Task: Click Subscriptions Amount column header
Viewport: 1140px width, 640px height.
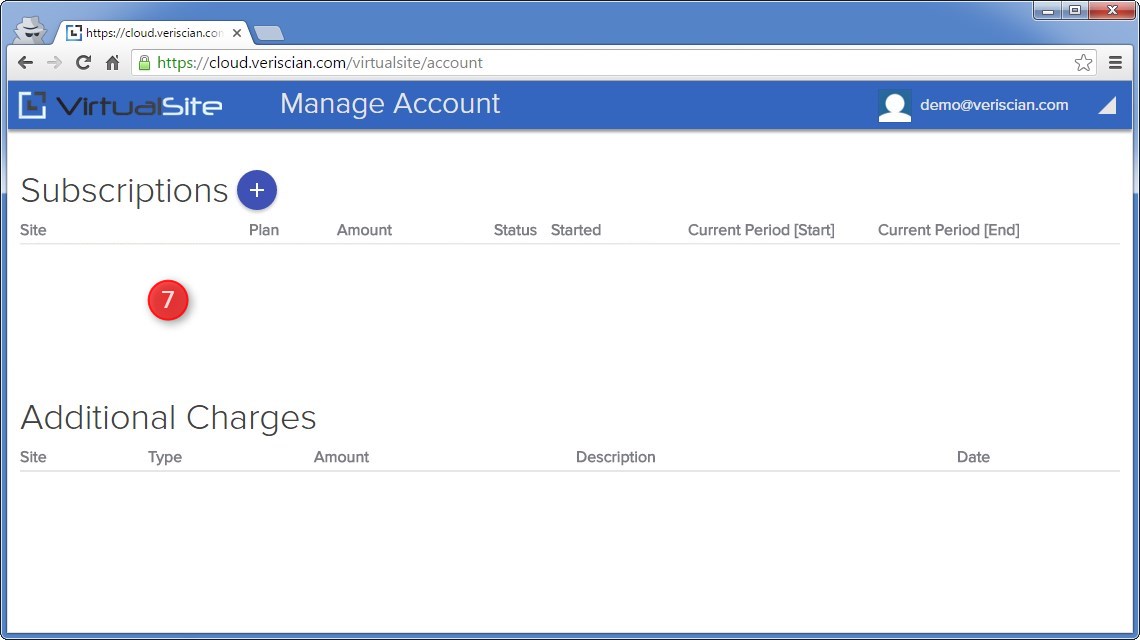Action: coord(364,230)
